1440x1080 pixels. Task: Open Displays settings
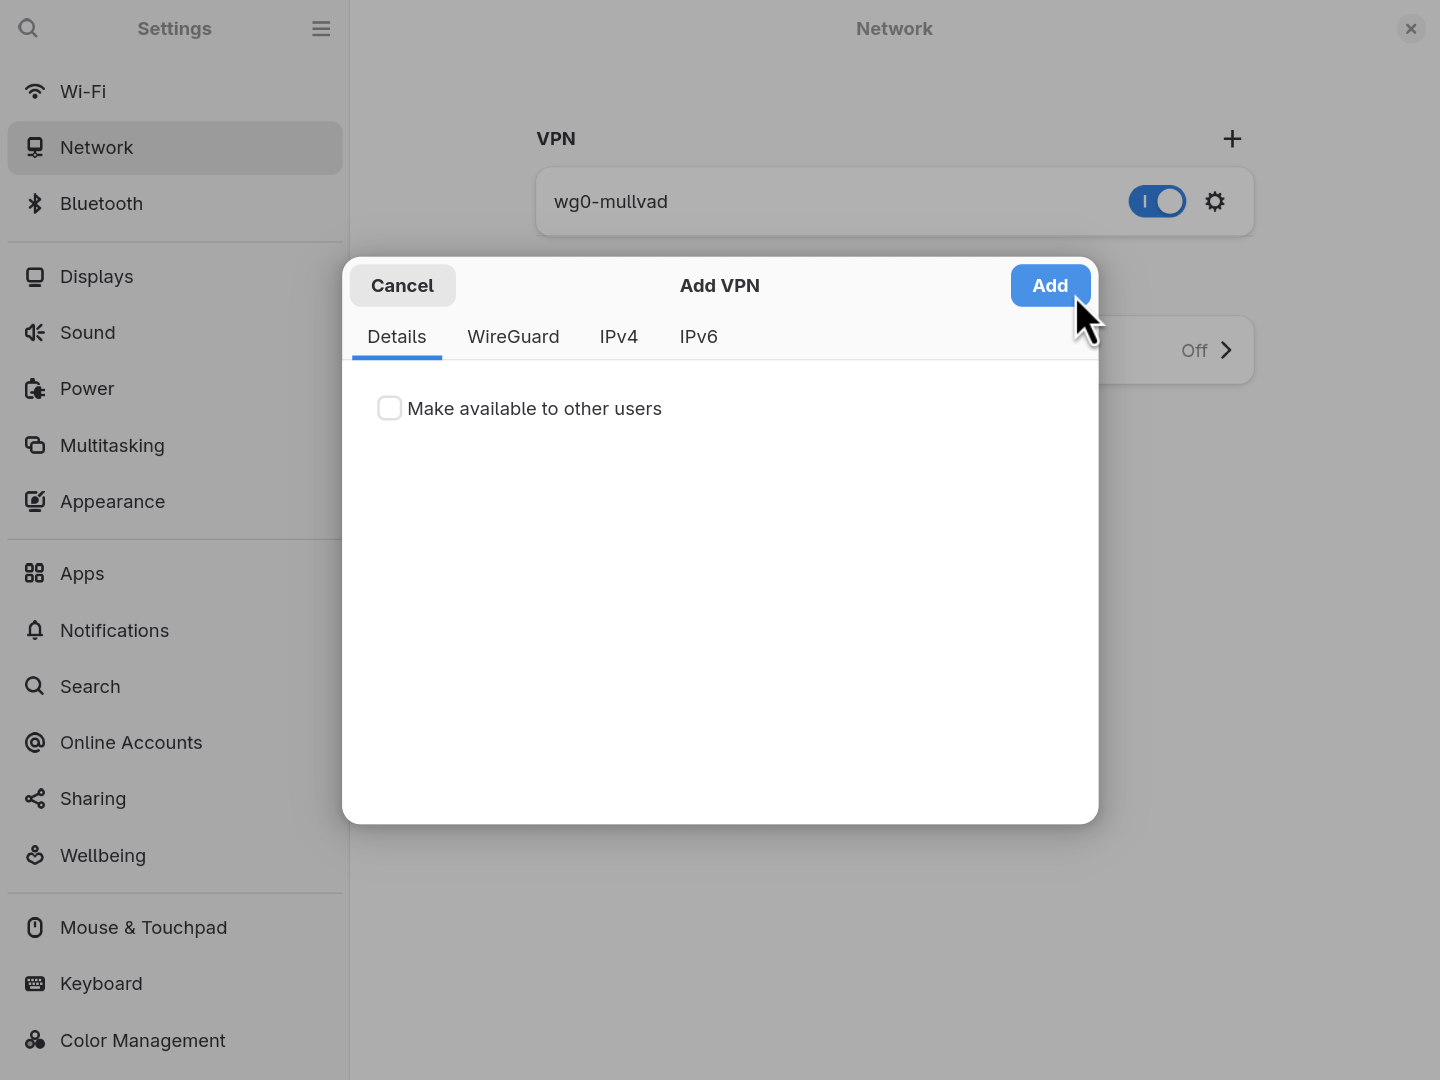pos(96,276)
